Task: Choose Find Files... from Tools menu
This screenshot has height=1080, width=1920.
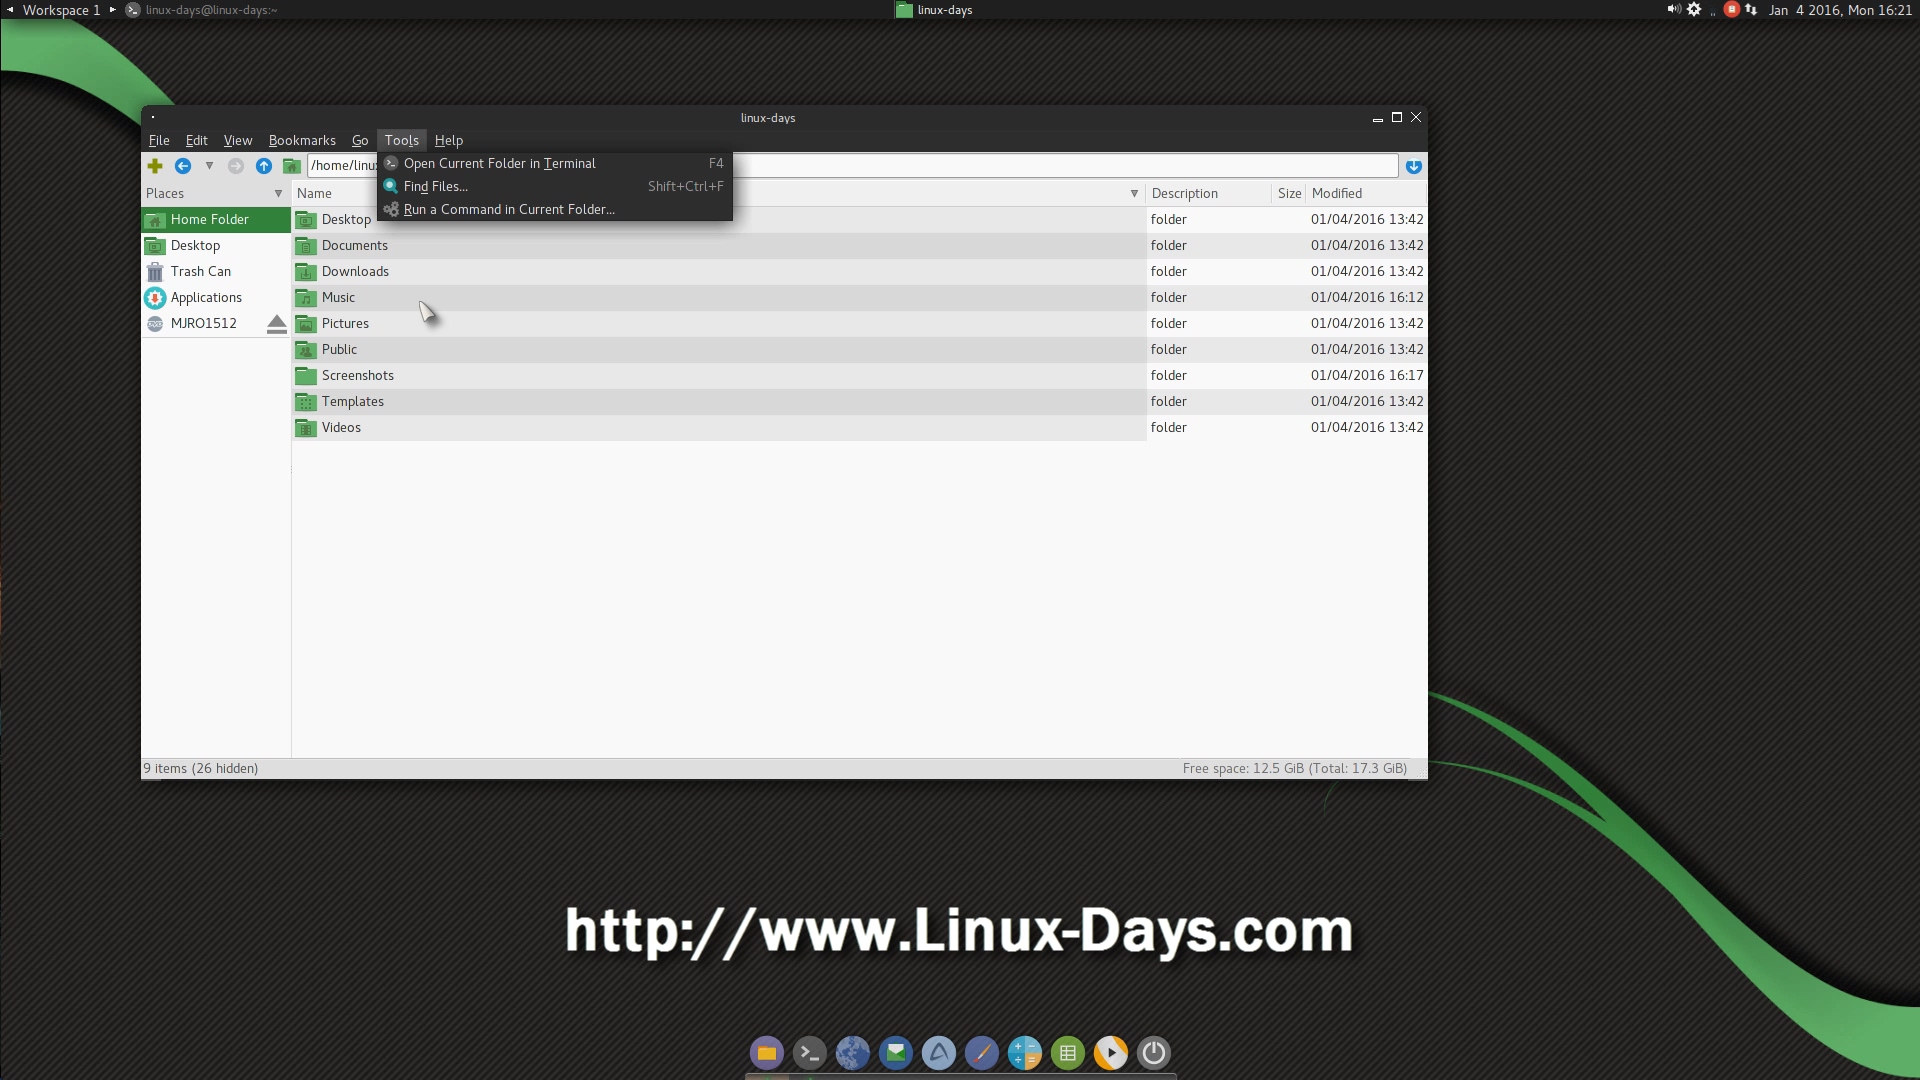Action: [x=555, y=186]
